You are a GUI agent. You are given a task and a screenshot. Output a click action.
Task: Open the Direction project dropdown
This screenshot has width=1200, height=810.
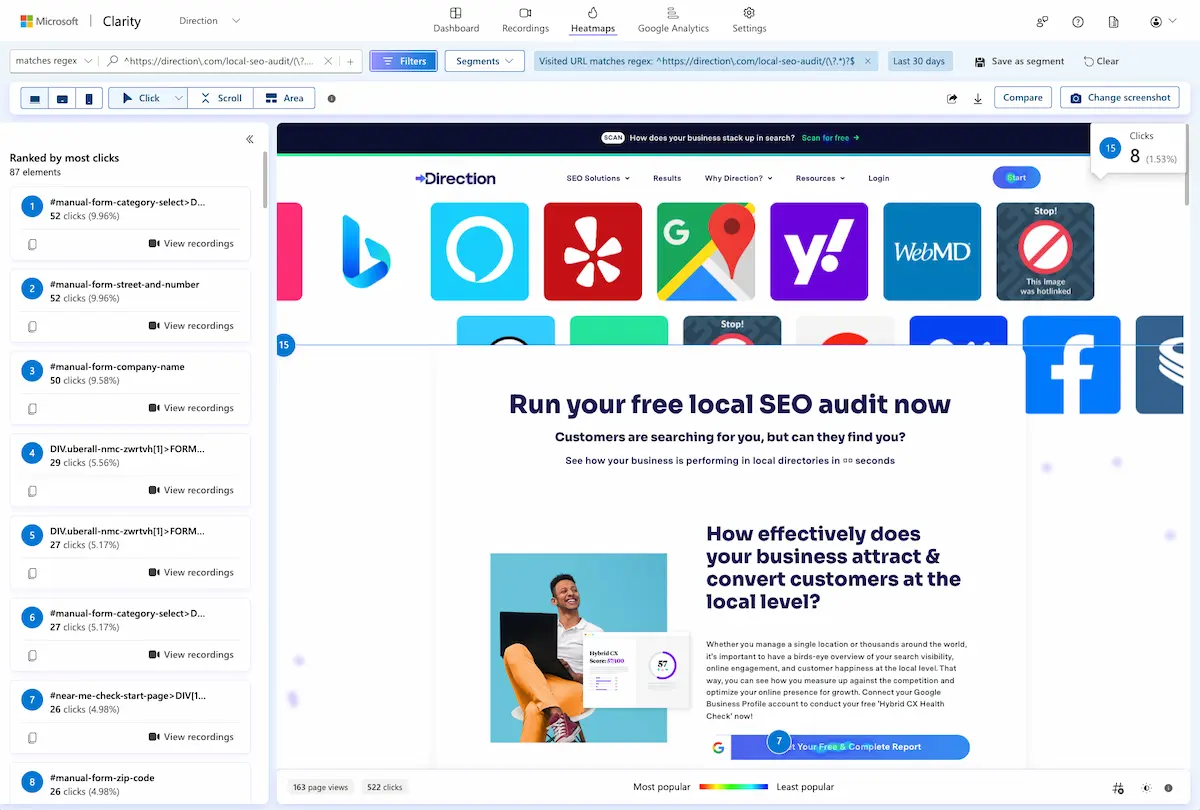click(209, 21)
